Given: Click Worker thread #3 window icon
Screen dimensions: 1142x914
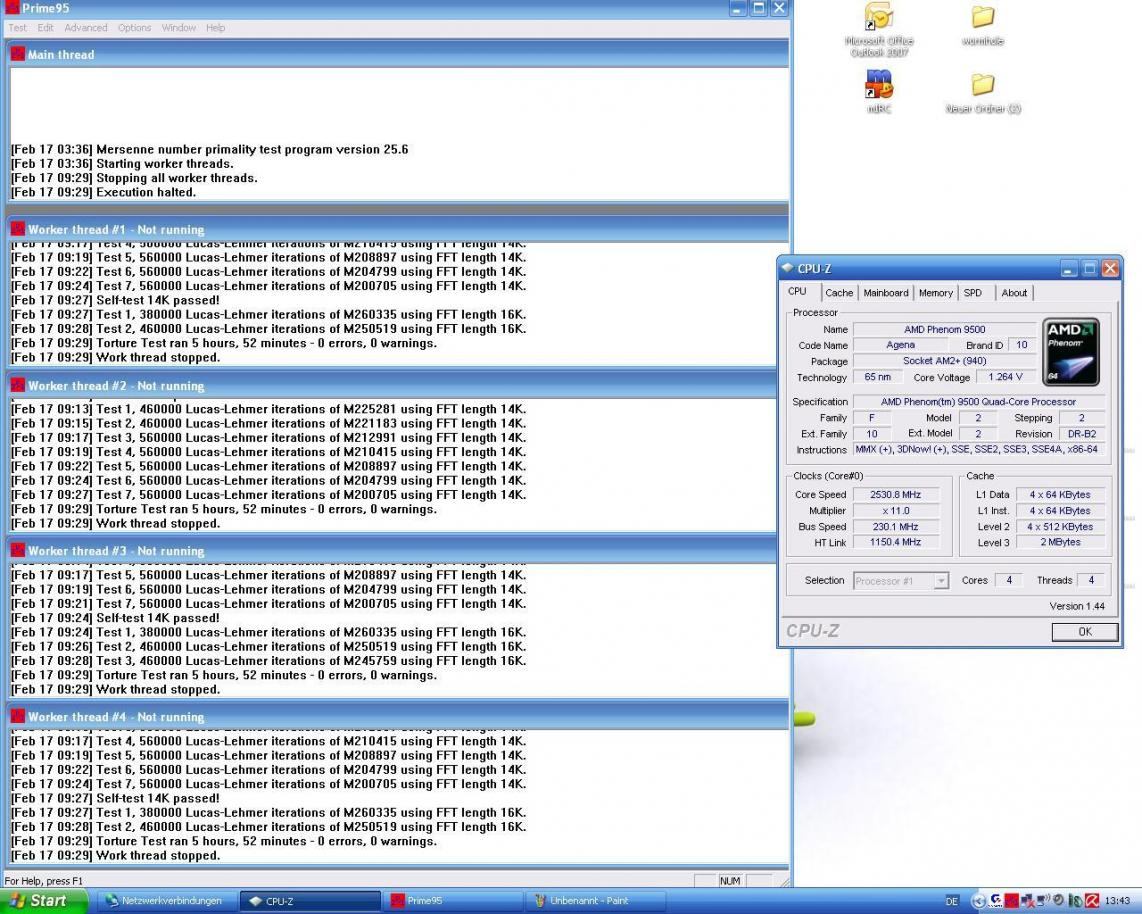Looking at the screenshot, I should tap(17, 551).
